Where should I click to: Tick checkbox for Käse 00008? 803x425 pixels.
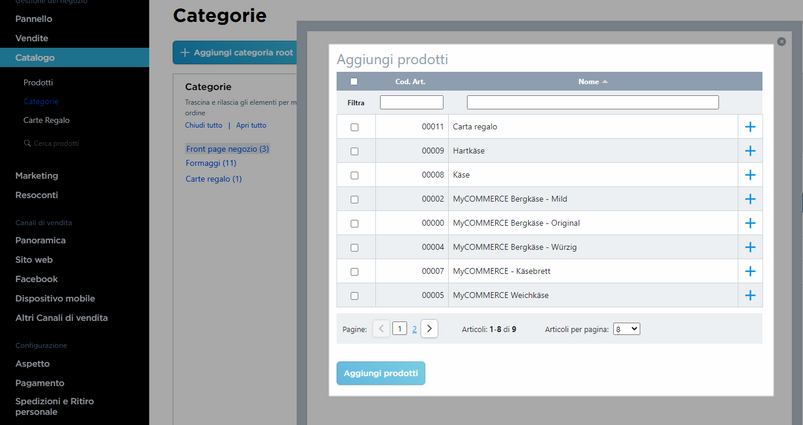point(354,175)
